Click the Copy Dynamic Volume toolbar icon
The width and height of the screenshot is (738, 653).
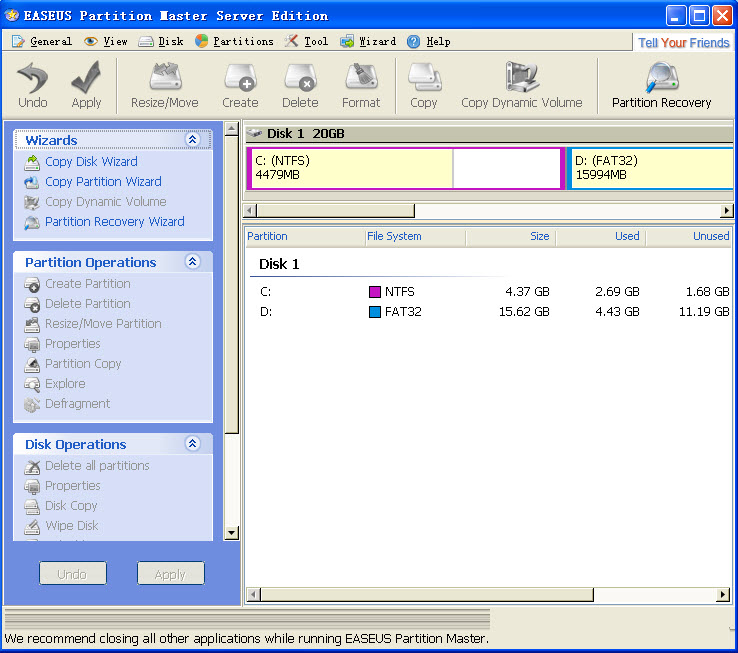[521, 78]
